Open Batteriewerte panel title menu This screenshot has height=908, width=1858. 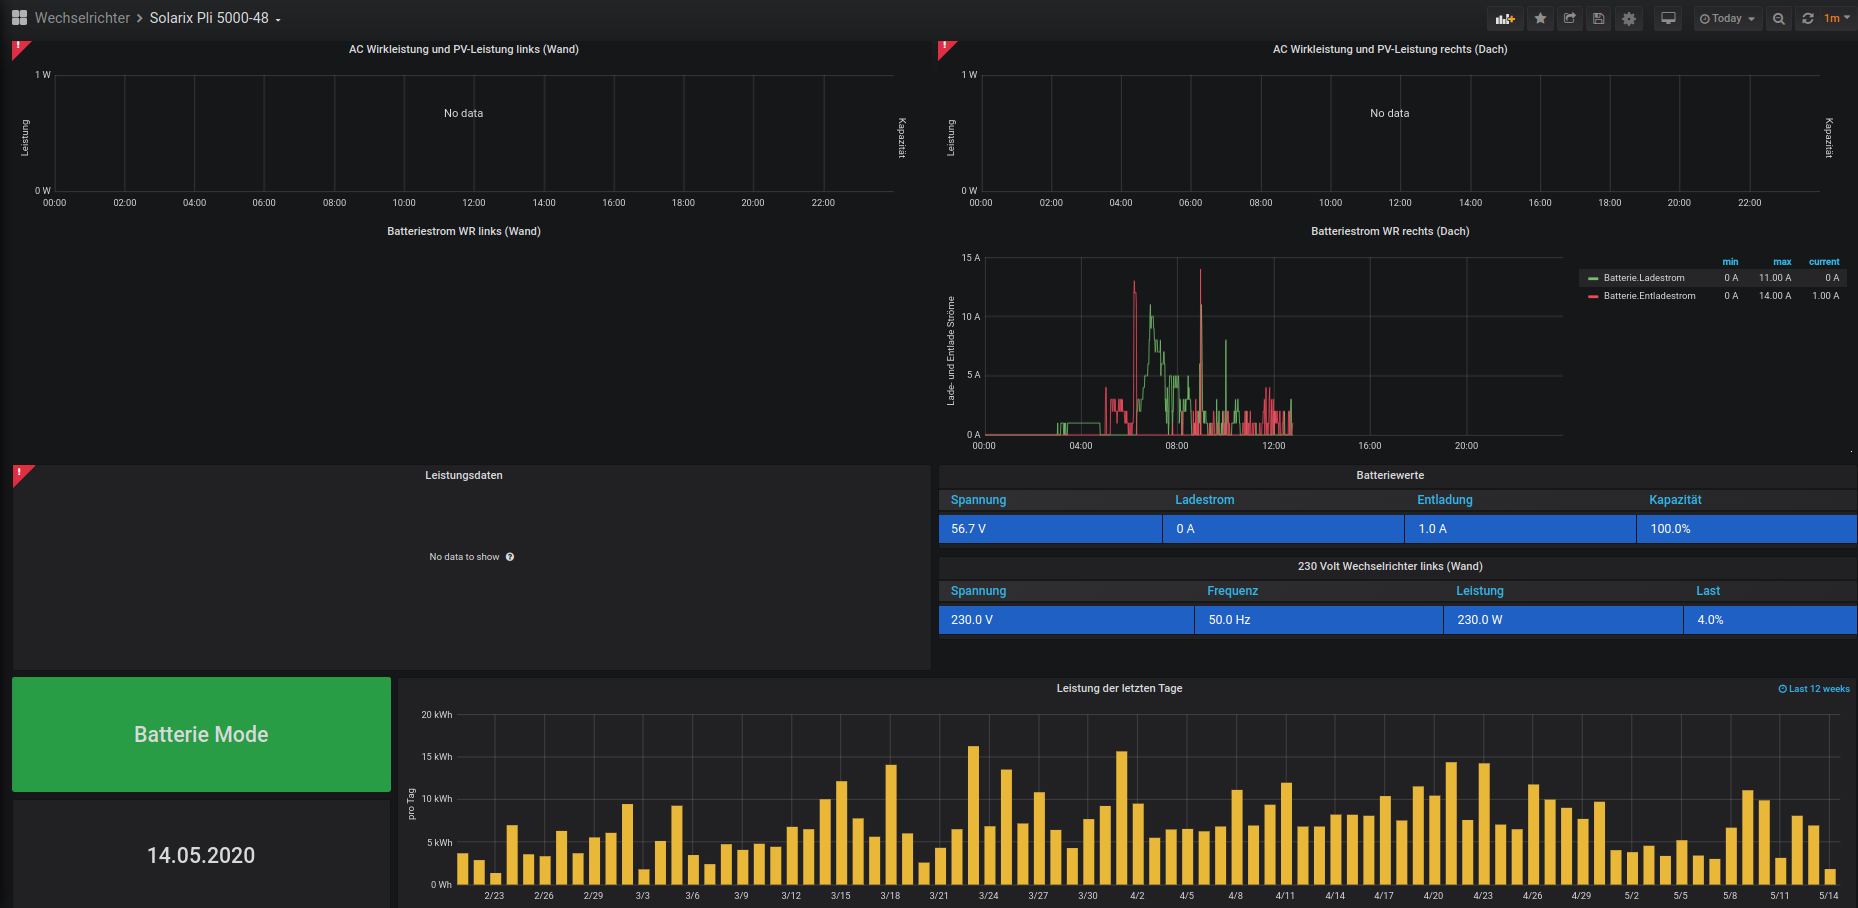pyautogui.click(x=1389, y=475)
